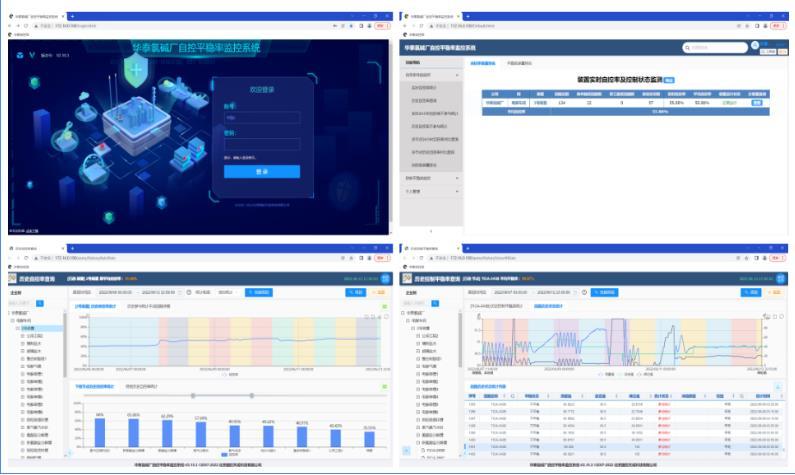Click green export icon at bar chart corner

click(x=382, y=386)
